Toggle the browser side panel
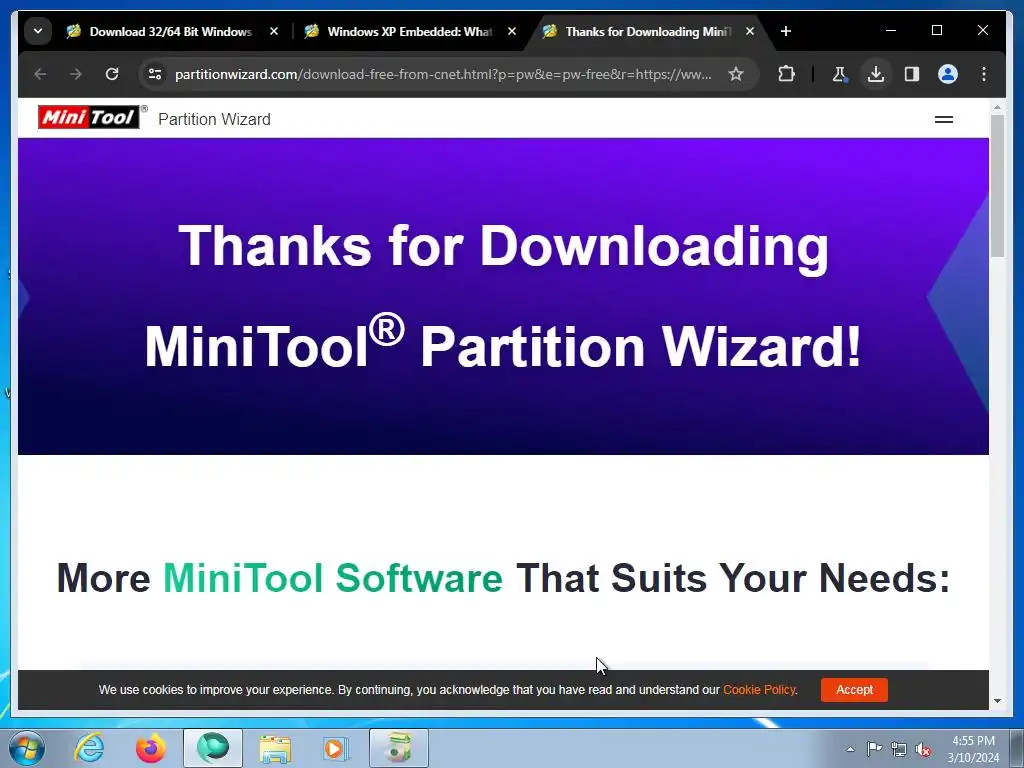Image resolution: width=1024 pixels, height=768 pixels. coord(912,74)
